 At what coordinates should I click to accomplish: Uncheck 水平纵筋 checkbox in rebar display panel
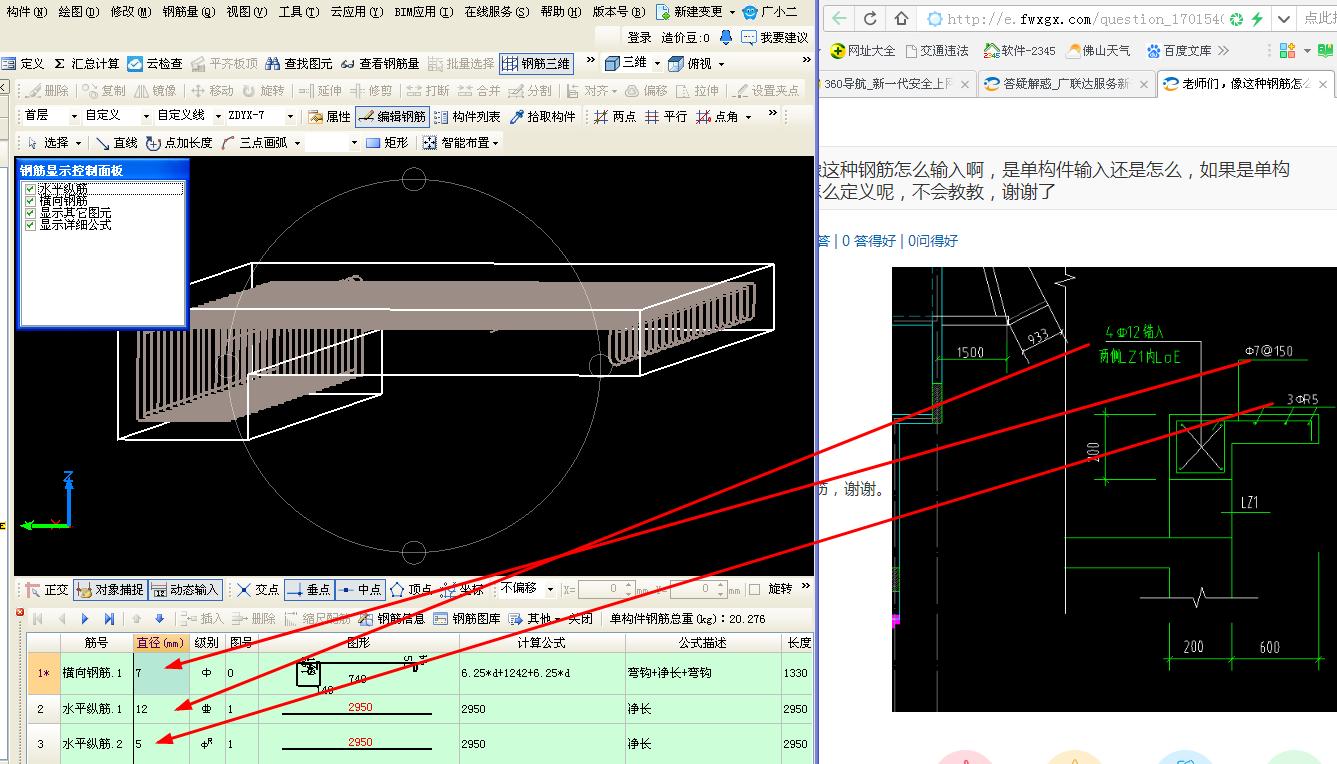30,189
